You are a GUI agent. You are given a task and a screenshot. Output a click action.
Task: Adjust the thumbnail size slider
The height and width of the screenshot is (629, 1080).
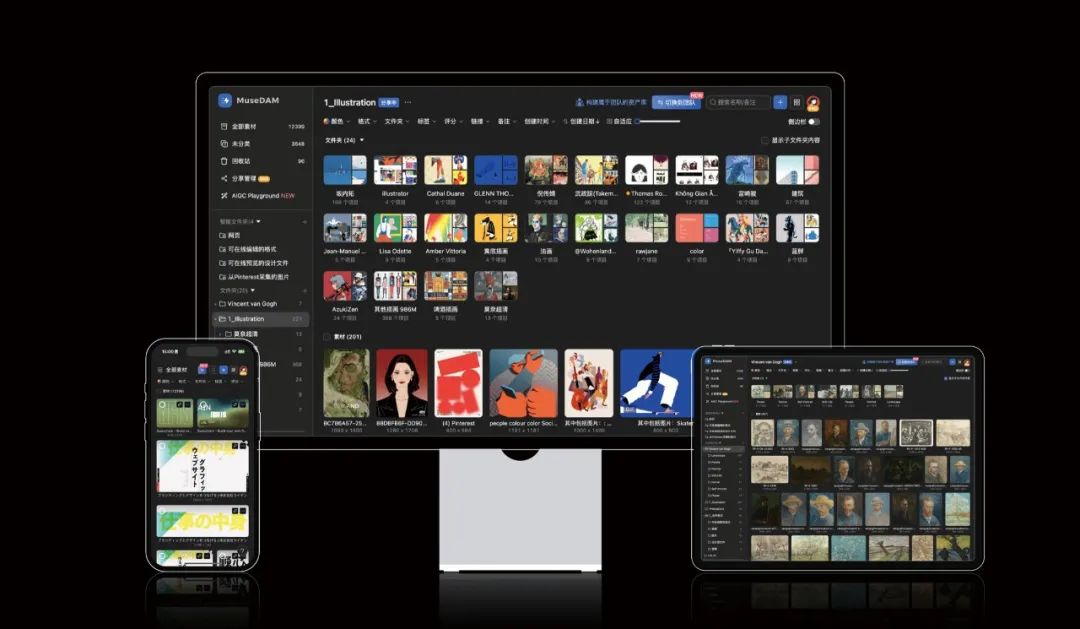click(658, 121)
